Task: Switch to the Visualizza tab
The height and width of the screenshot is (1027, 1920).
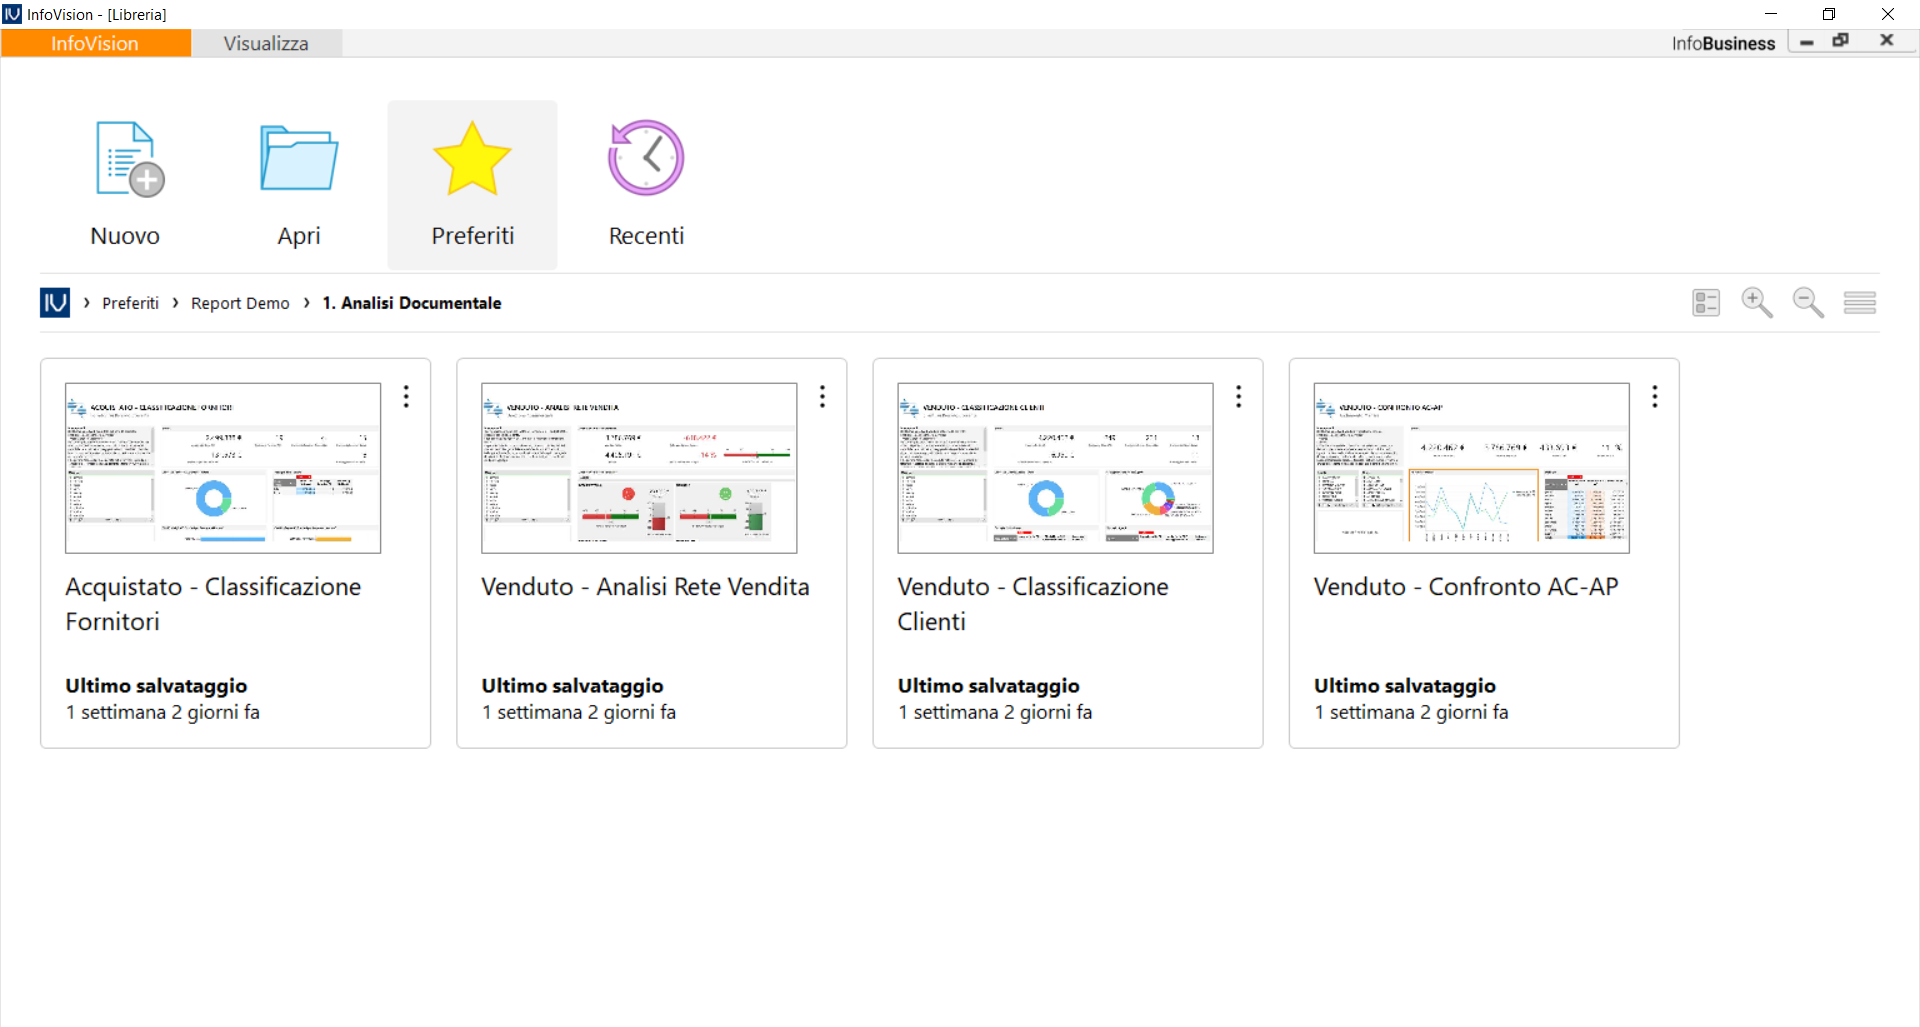Action: pyautogui.click(x=266, y=43)
